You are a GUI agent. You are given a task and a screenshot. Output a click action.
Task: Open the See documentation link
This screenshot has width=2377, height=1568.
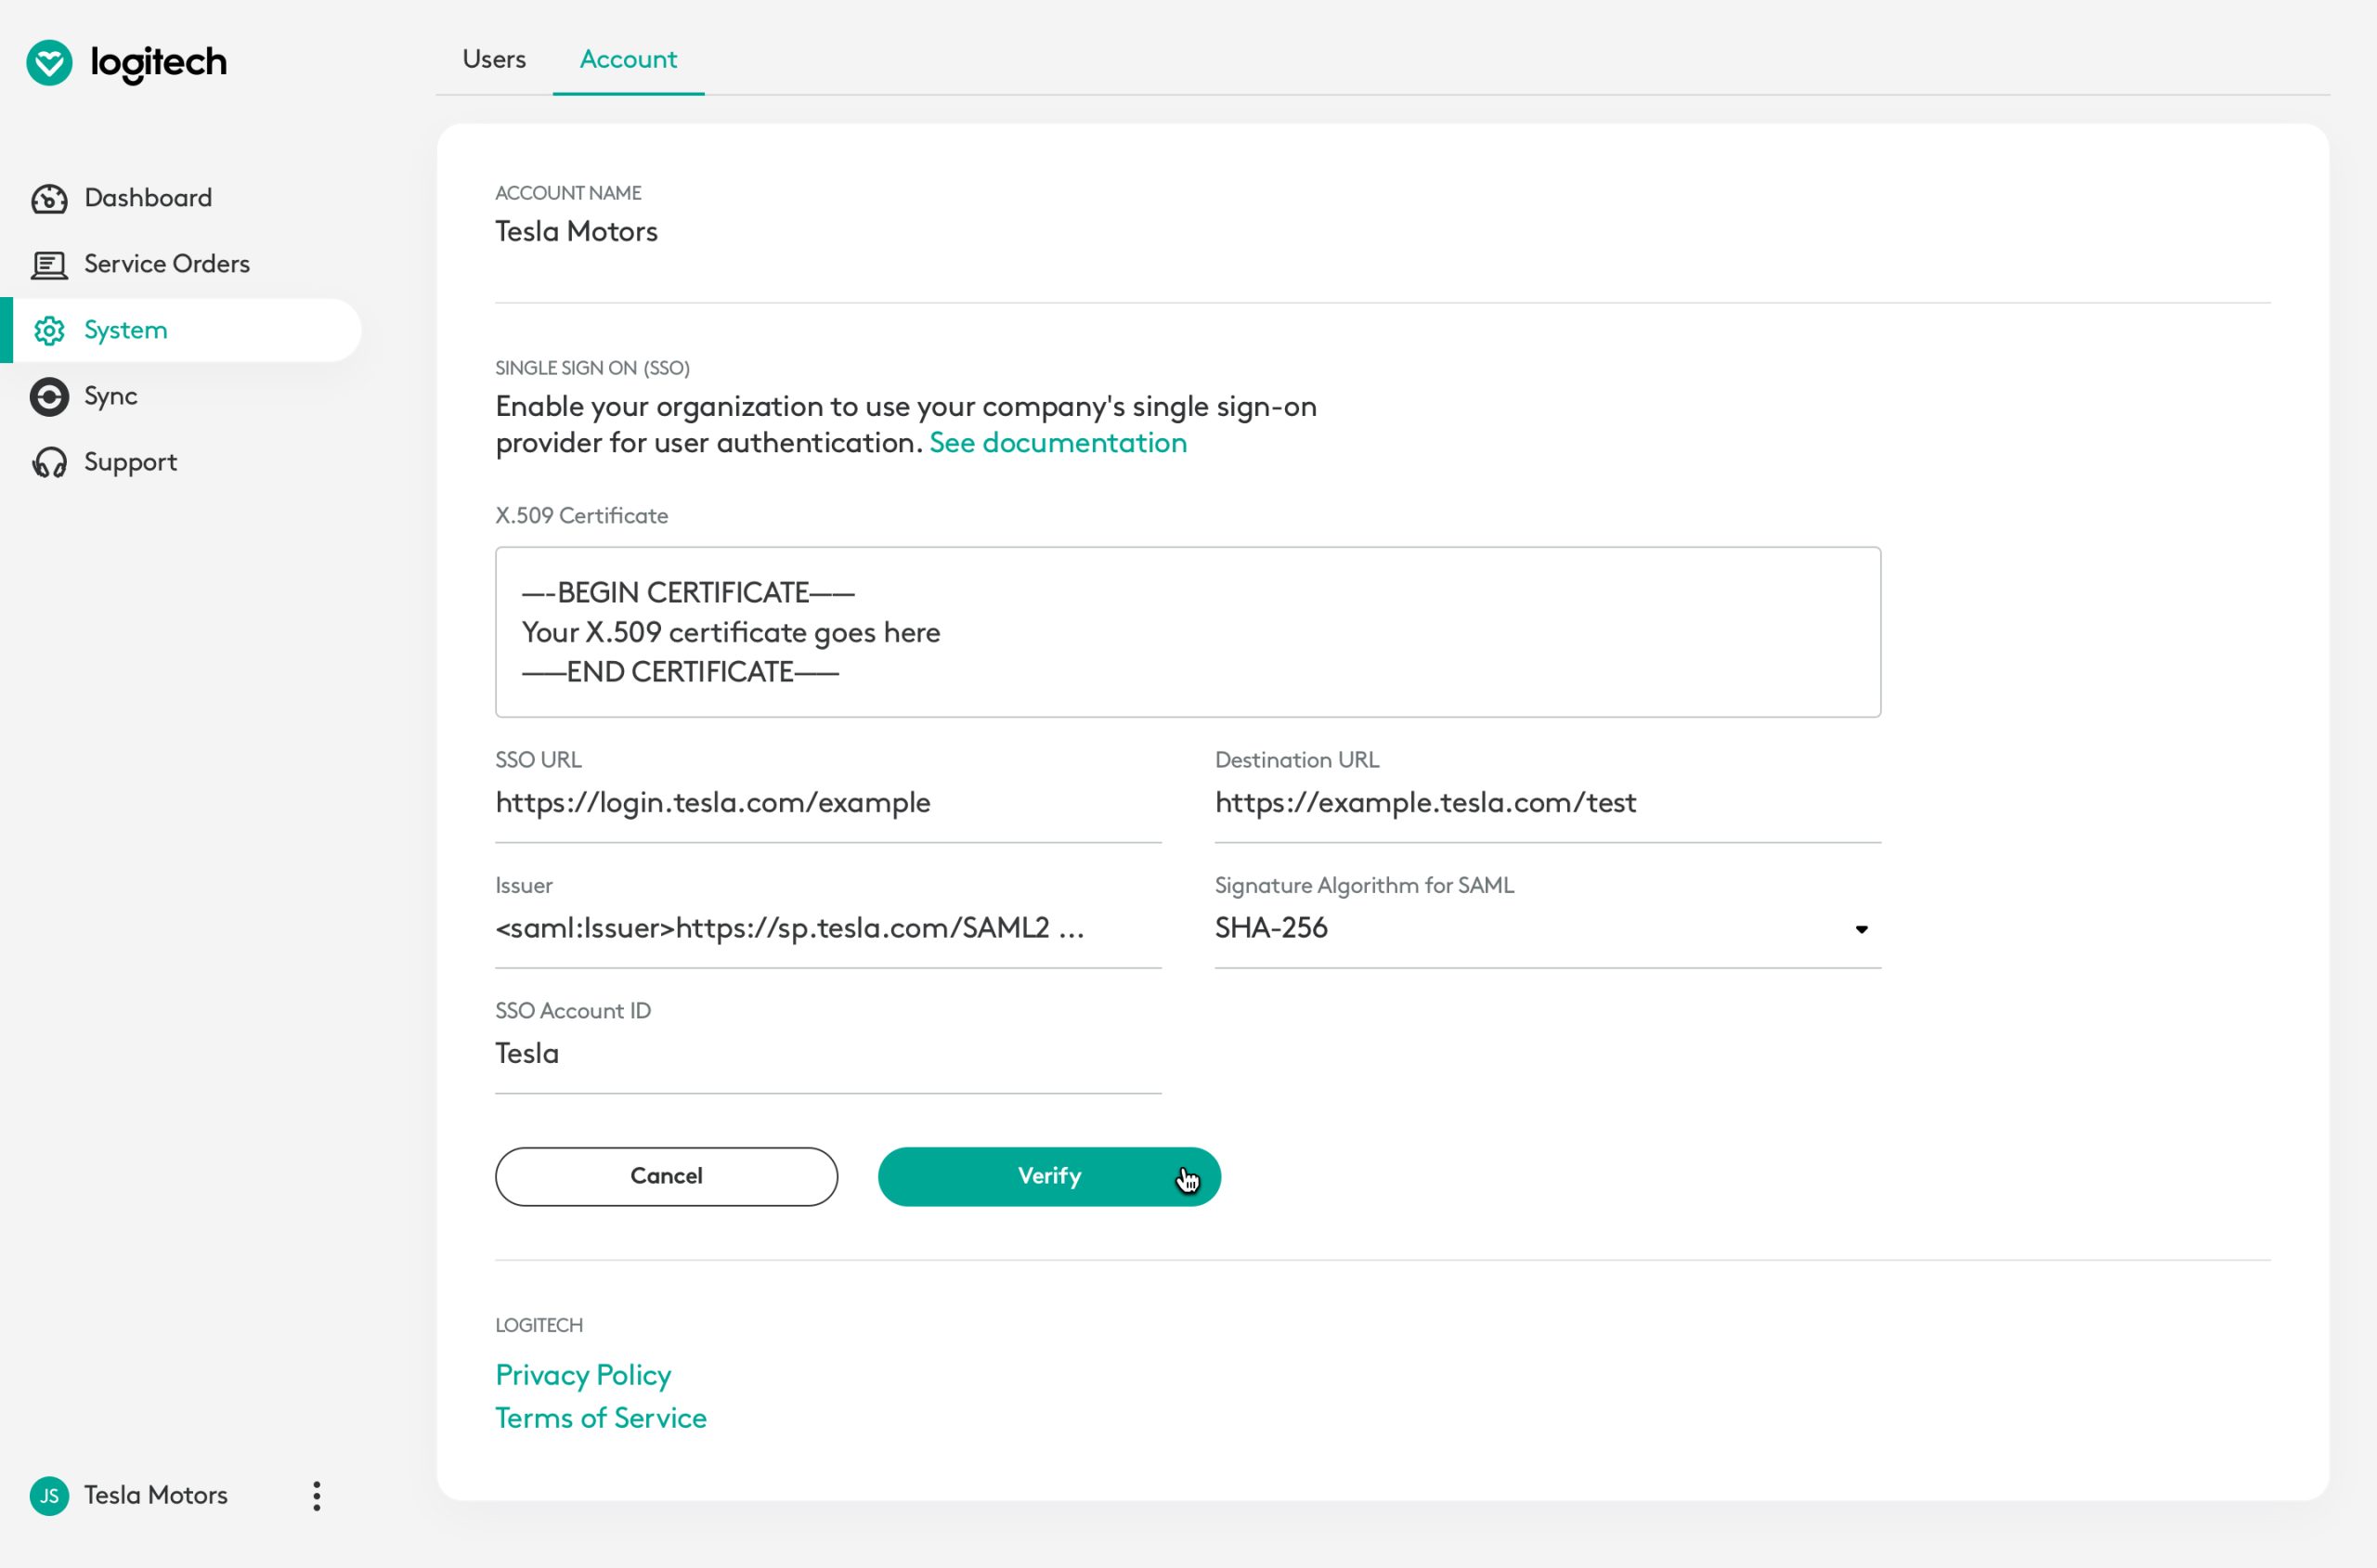(1058, 443)
